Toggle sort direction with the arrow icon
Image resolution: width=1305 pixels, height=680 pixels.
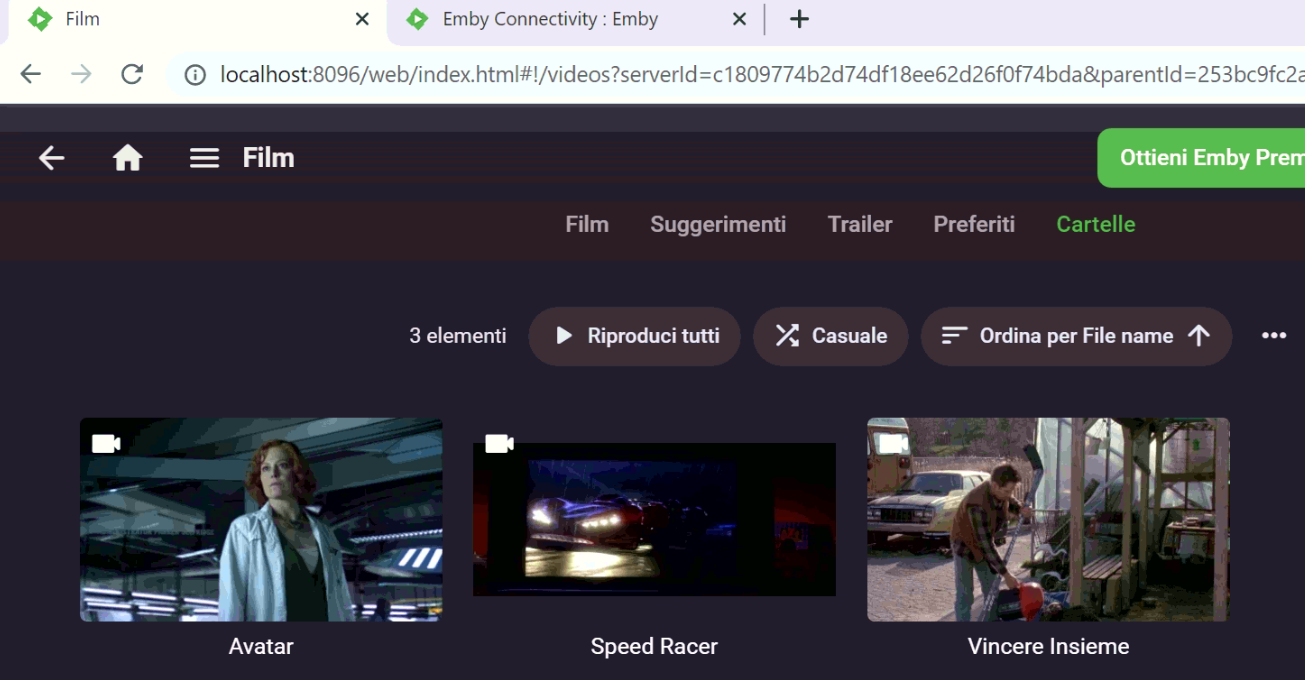pos(1198,336)
